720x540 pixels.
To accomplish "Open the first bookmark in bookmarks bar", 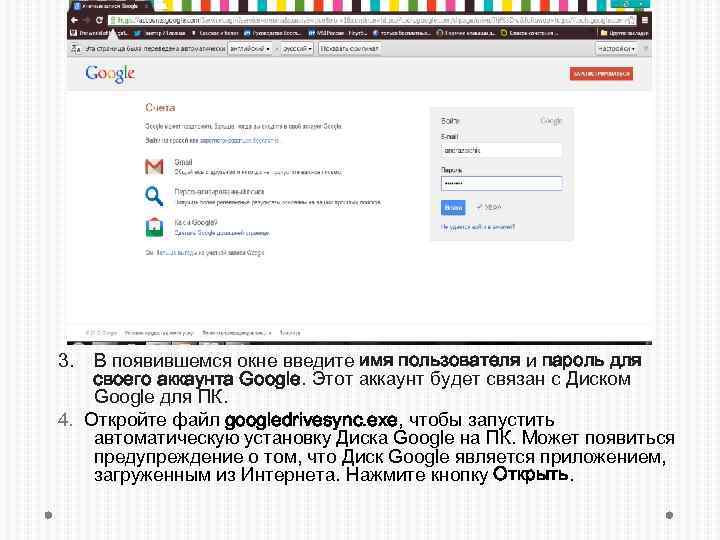I will click(99, 33).
